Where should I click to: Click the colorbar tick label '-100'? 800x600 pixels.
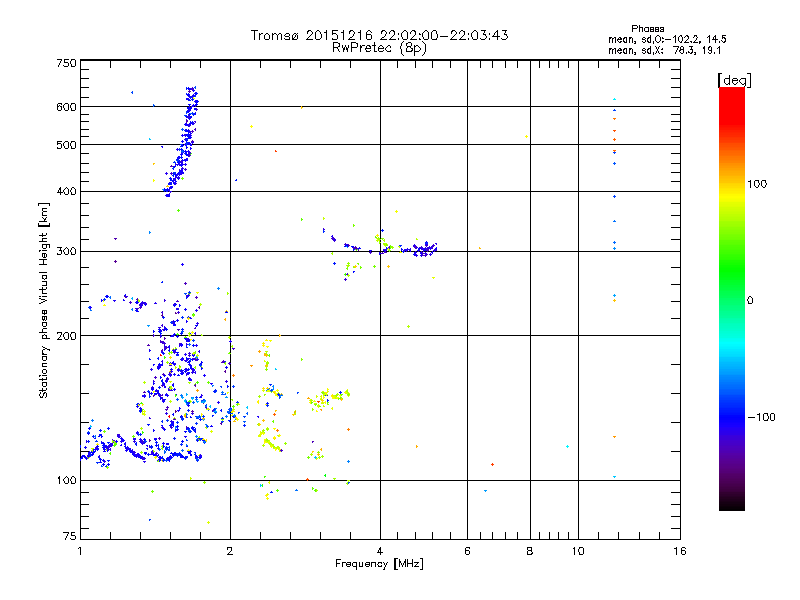click(x=761, y=417)
